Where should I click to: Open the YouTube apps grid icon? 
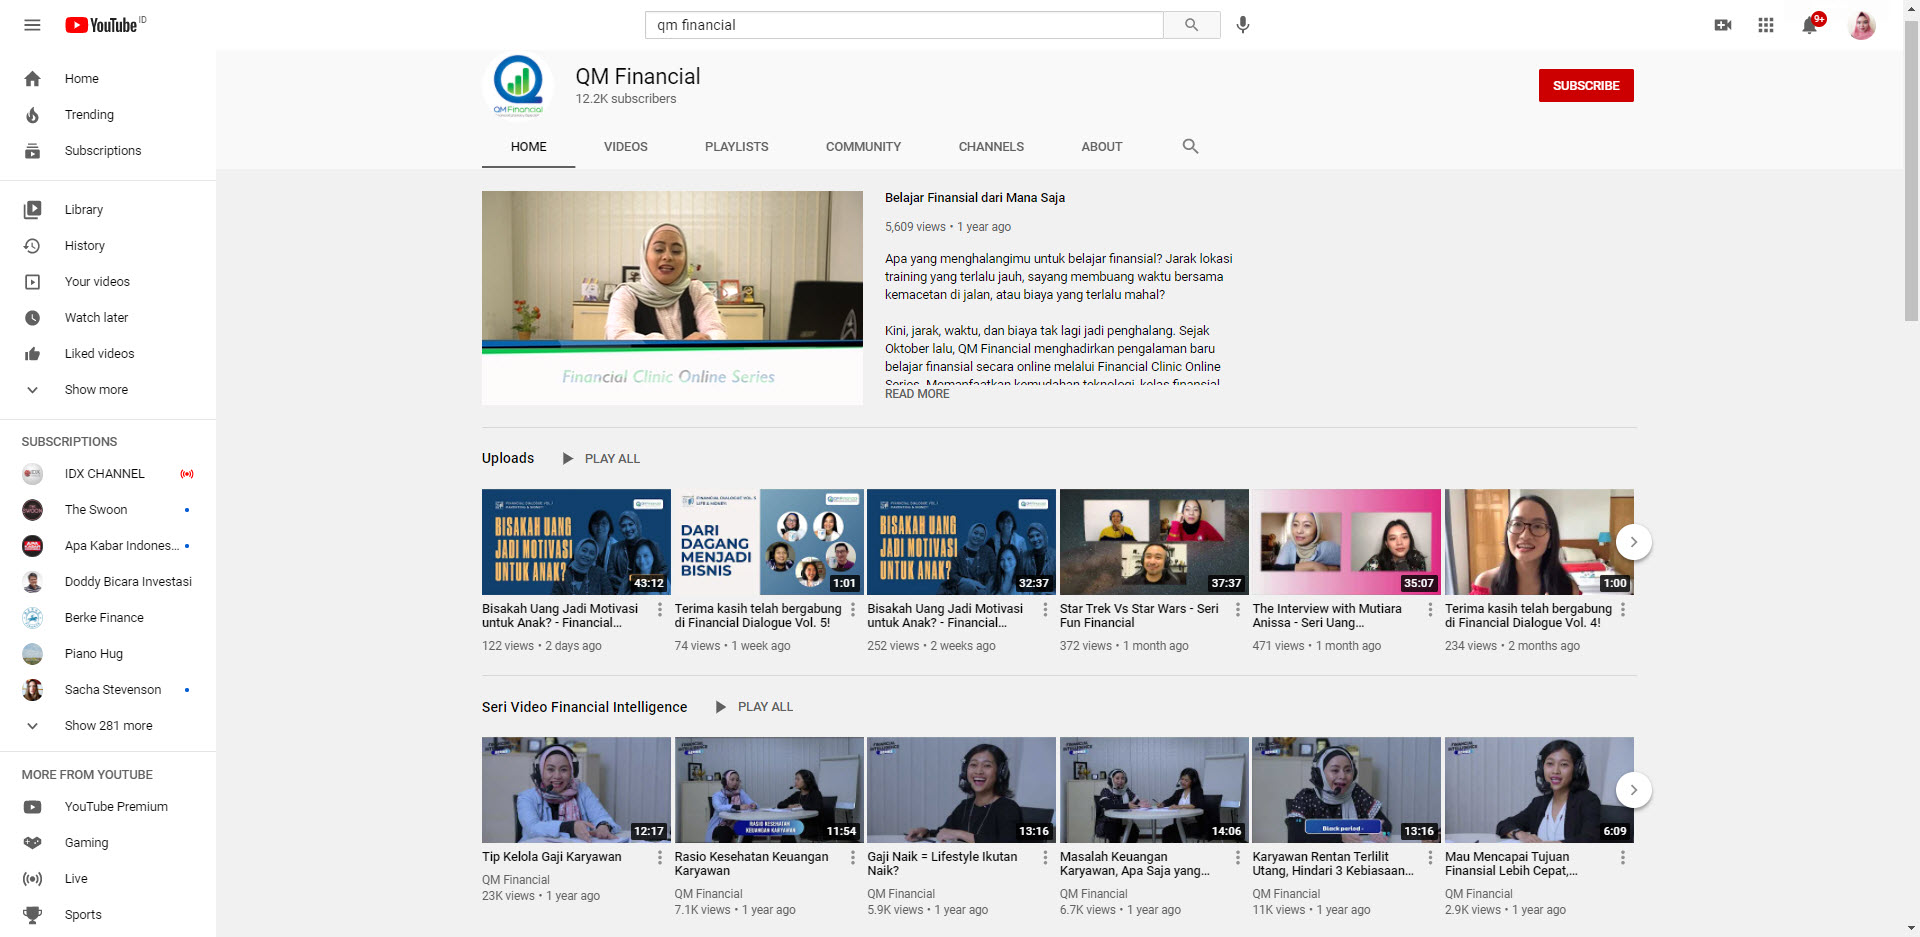coord(1766,25)
